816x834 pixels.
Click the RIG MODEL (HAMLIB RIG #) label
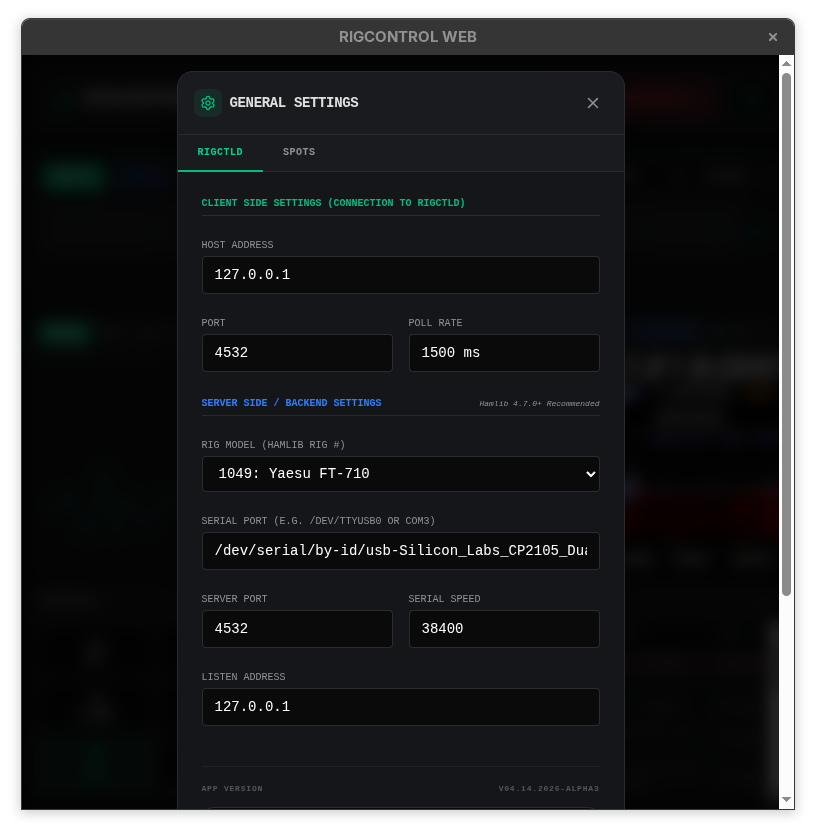pyautogui.click(x=273, y=445)
